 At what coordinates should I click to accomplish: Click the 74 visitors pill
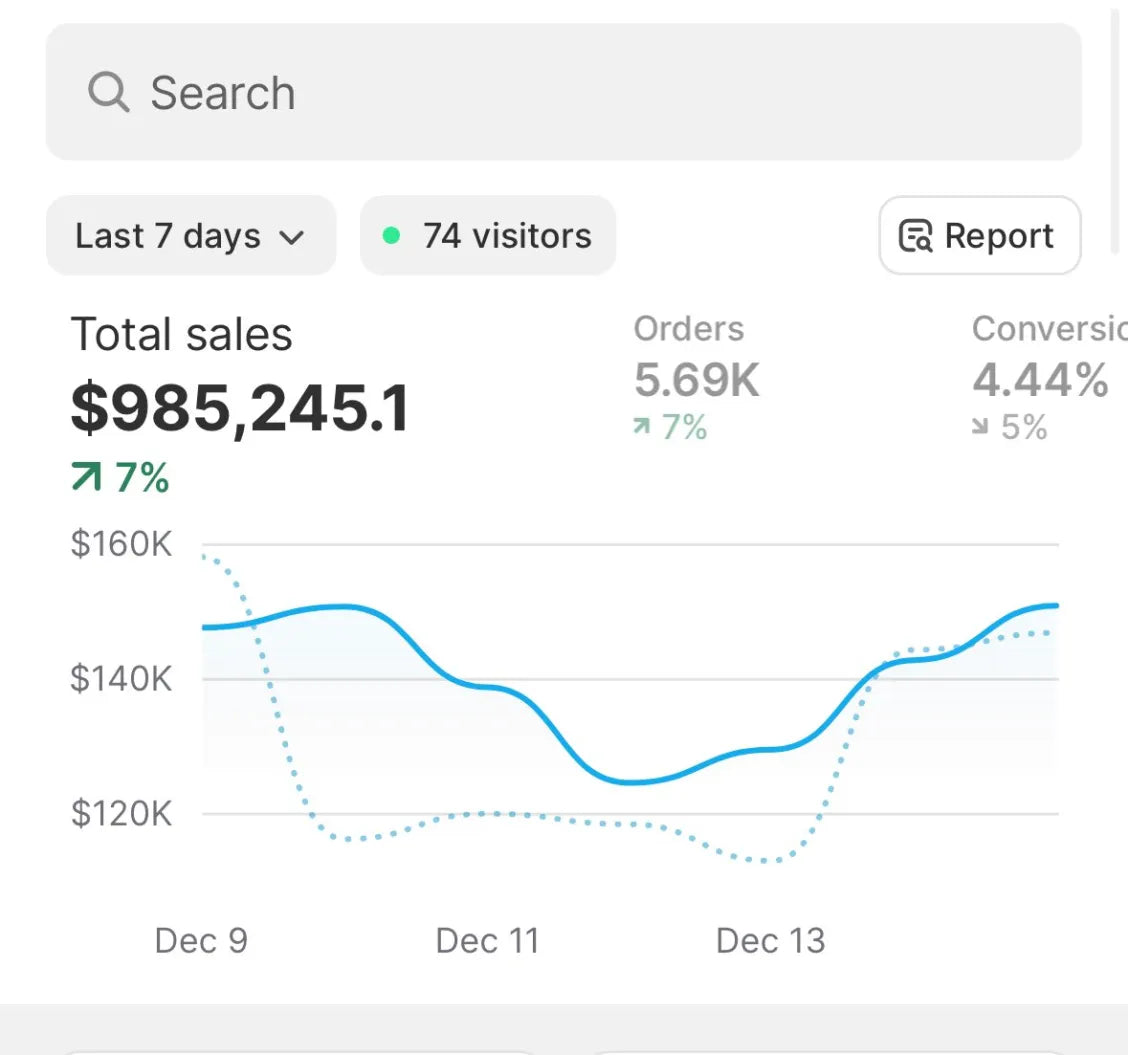tap(488, 236)
